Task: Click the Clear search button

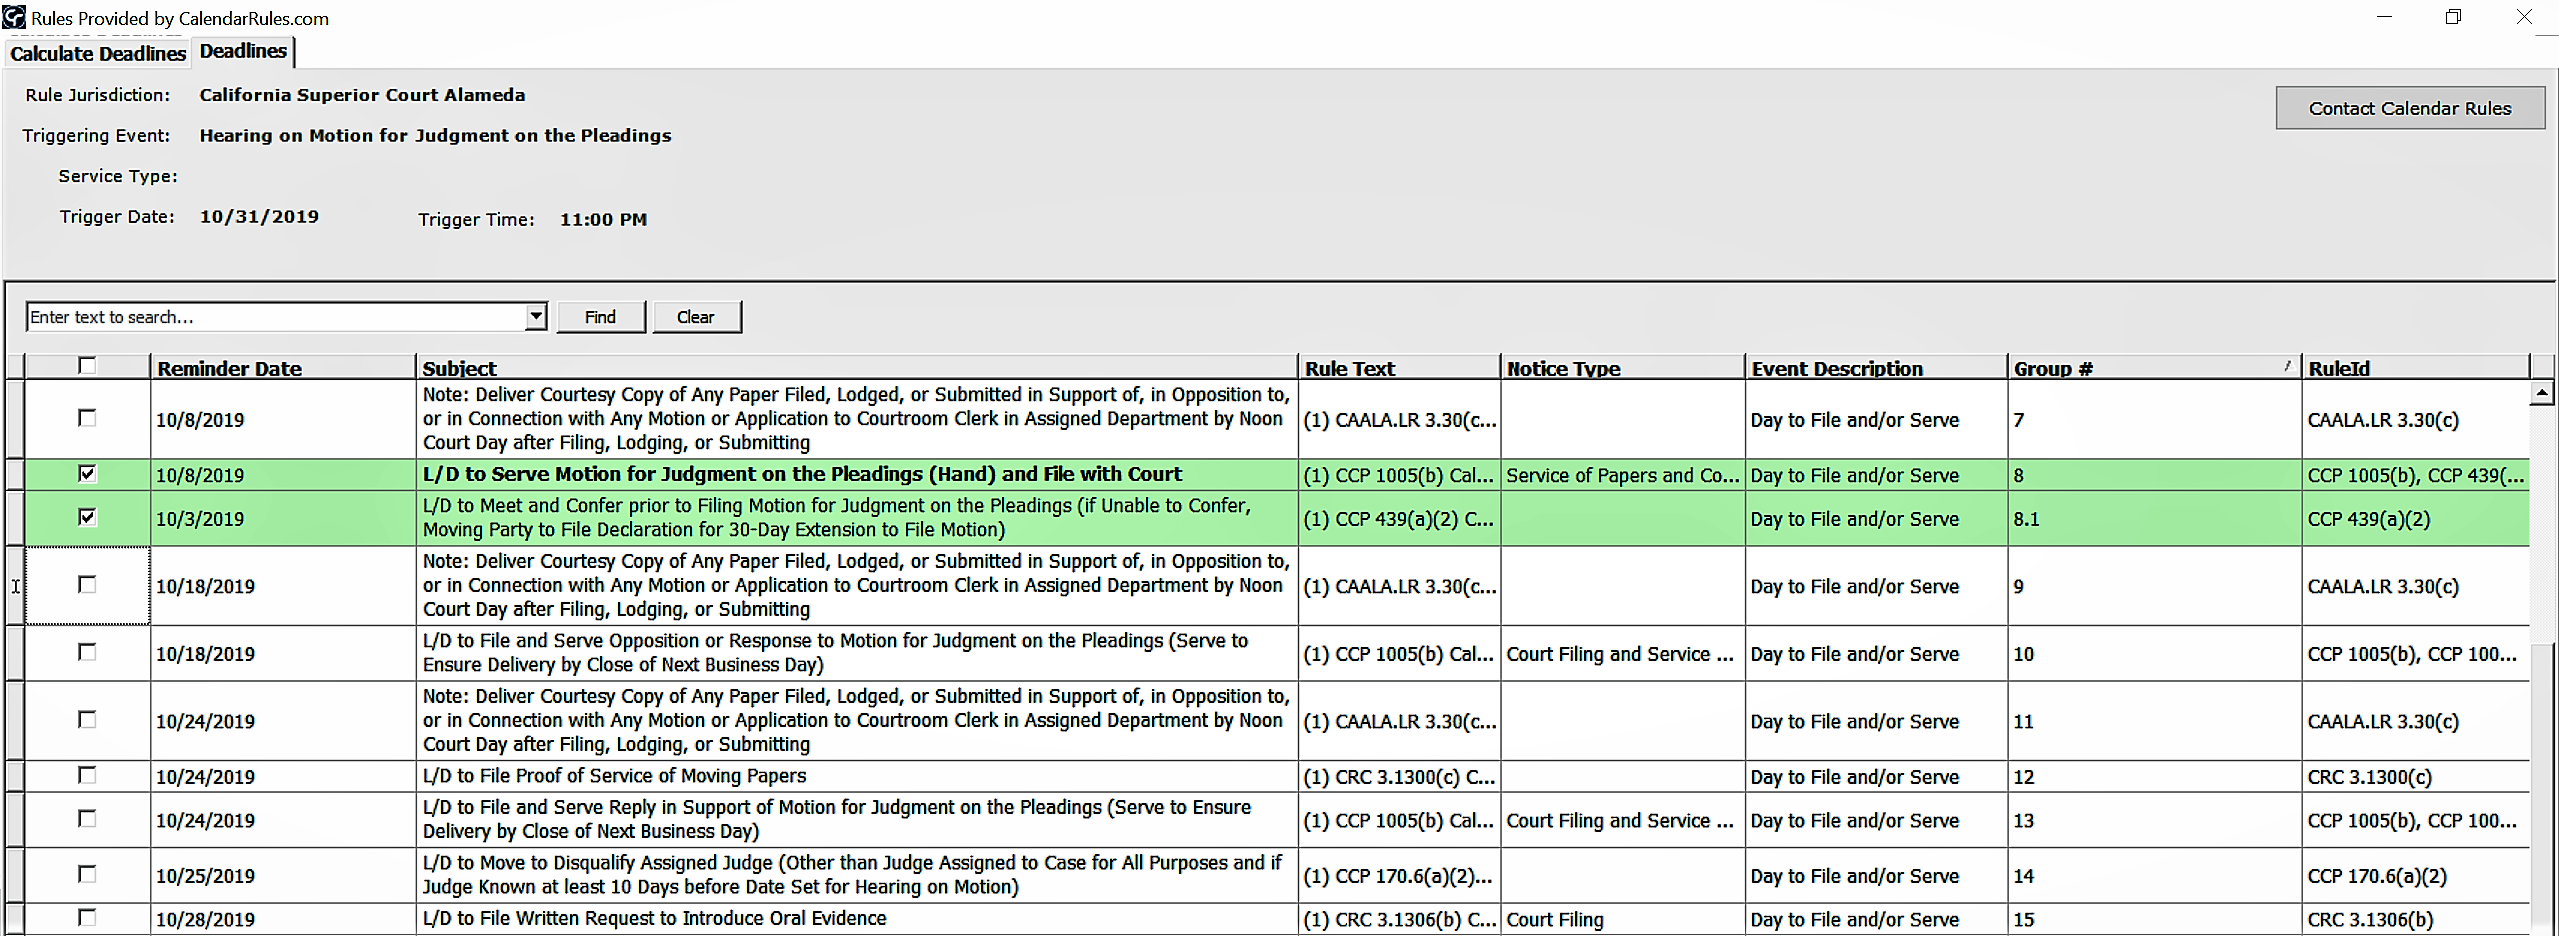Action: 696,317
